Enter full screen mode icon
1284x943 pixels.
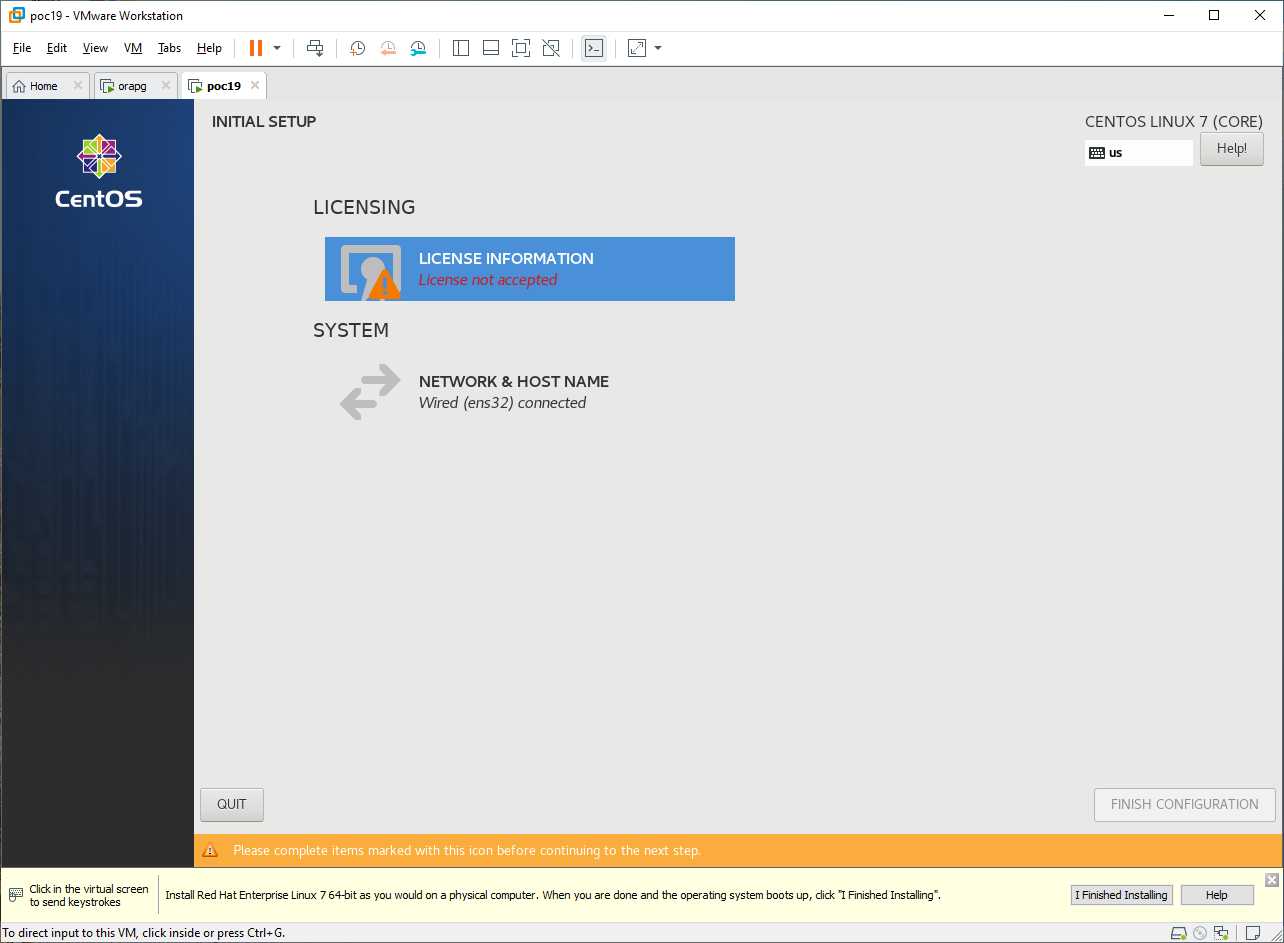[520, 48]
